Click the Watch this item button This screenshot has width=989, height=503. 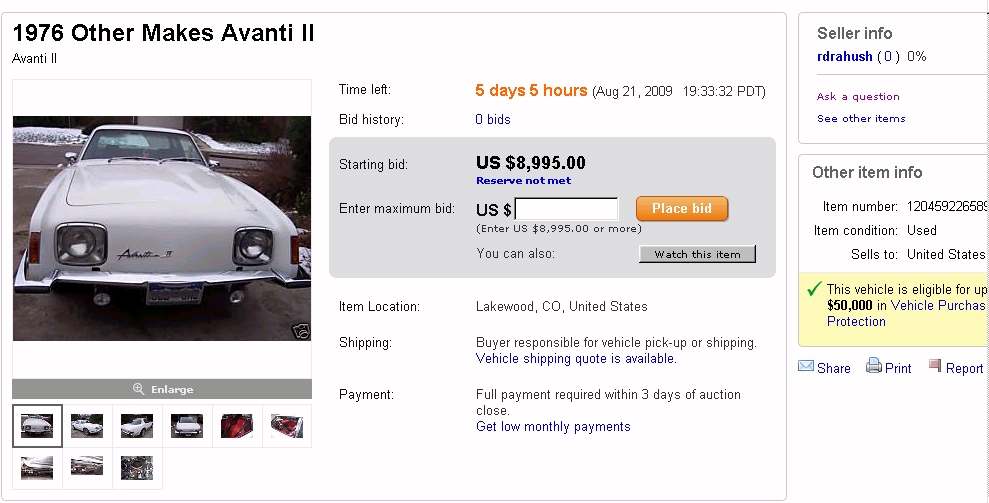[697, 254]
